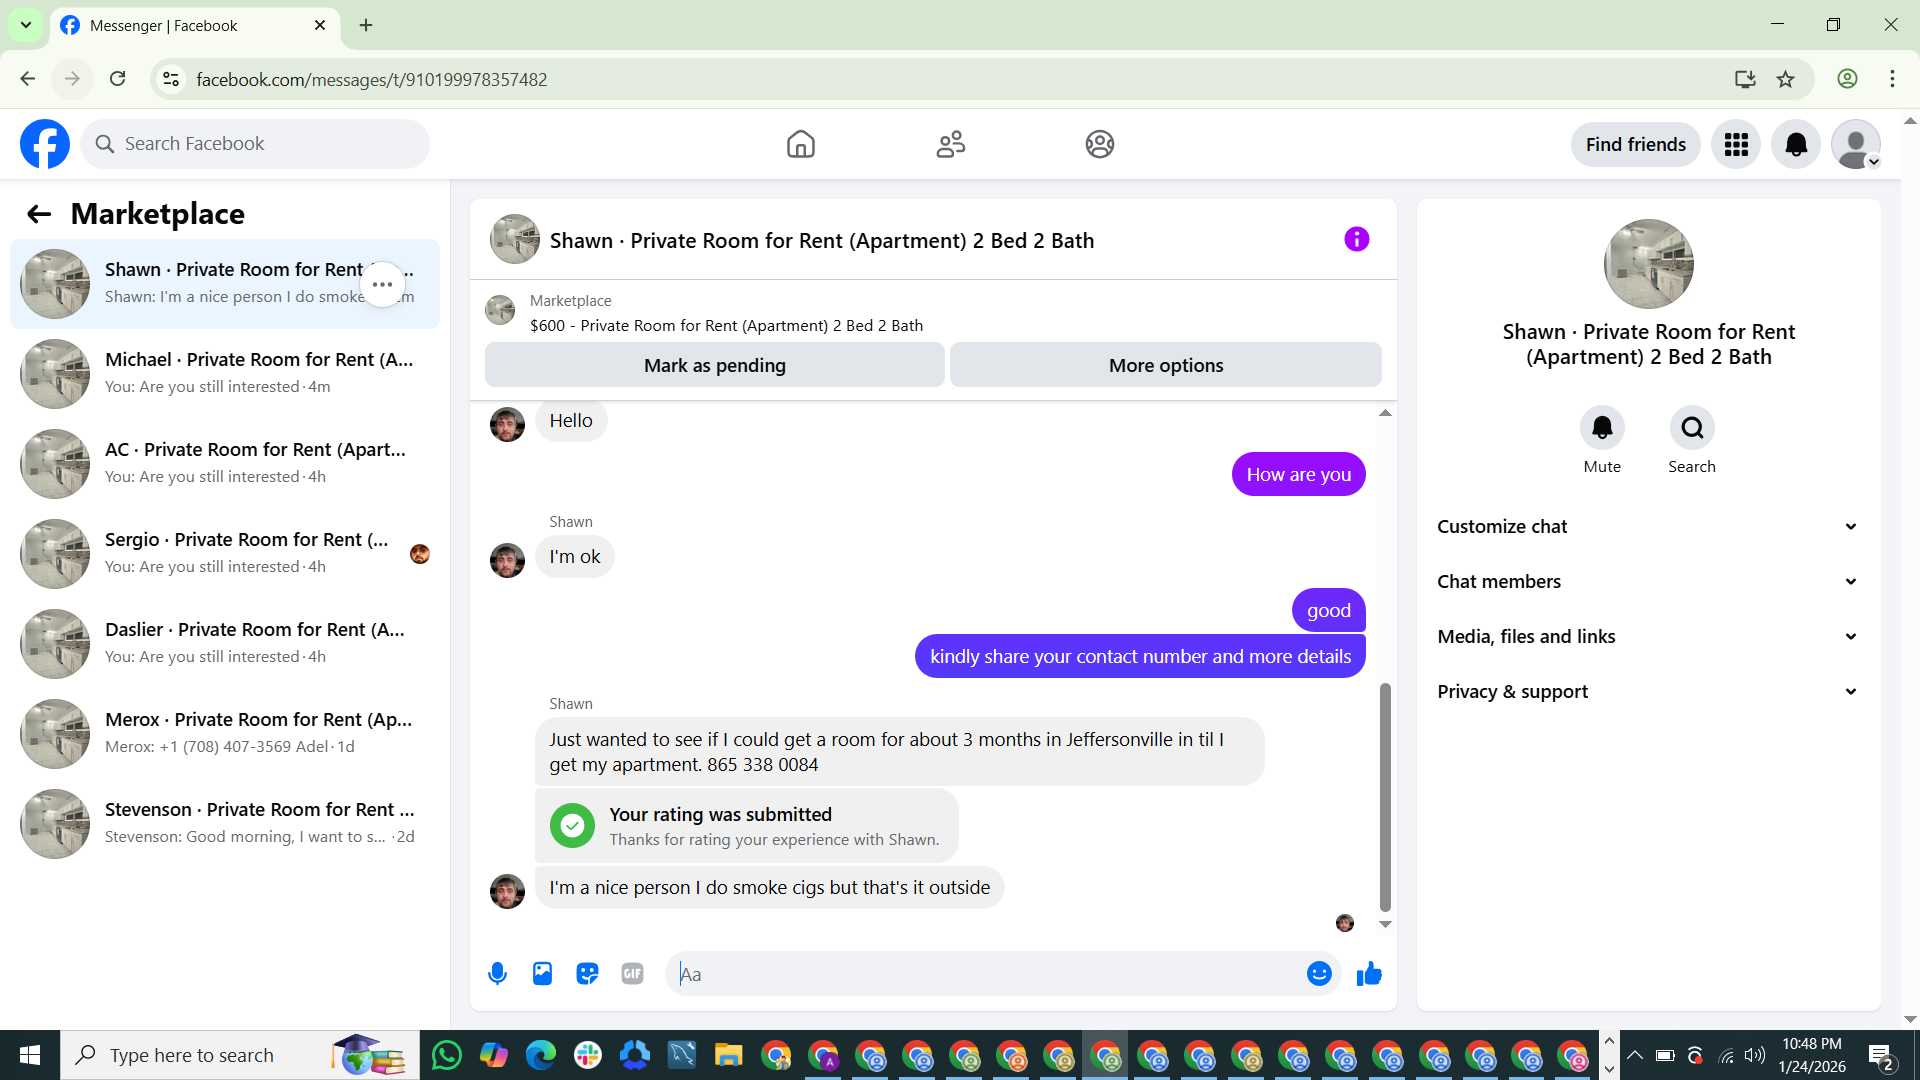Image resolution: width=1920 pixels, height=1080 pixels.
Task: Open Facebook notifications bell
Action: pos(1796,144)
